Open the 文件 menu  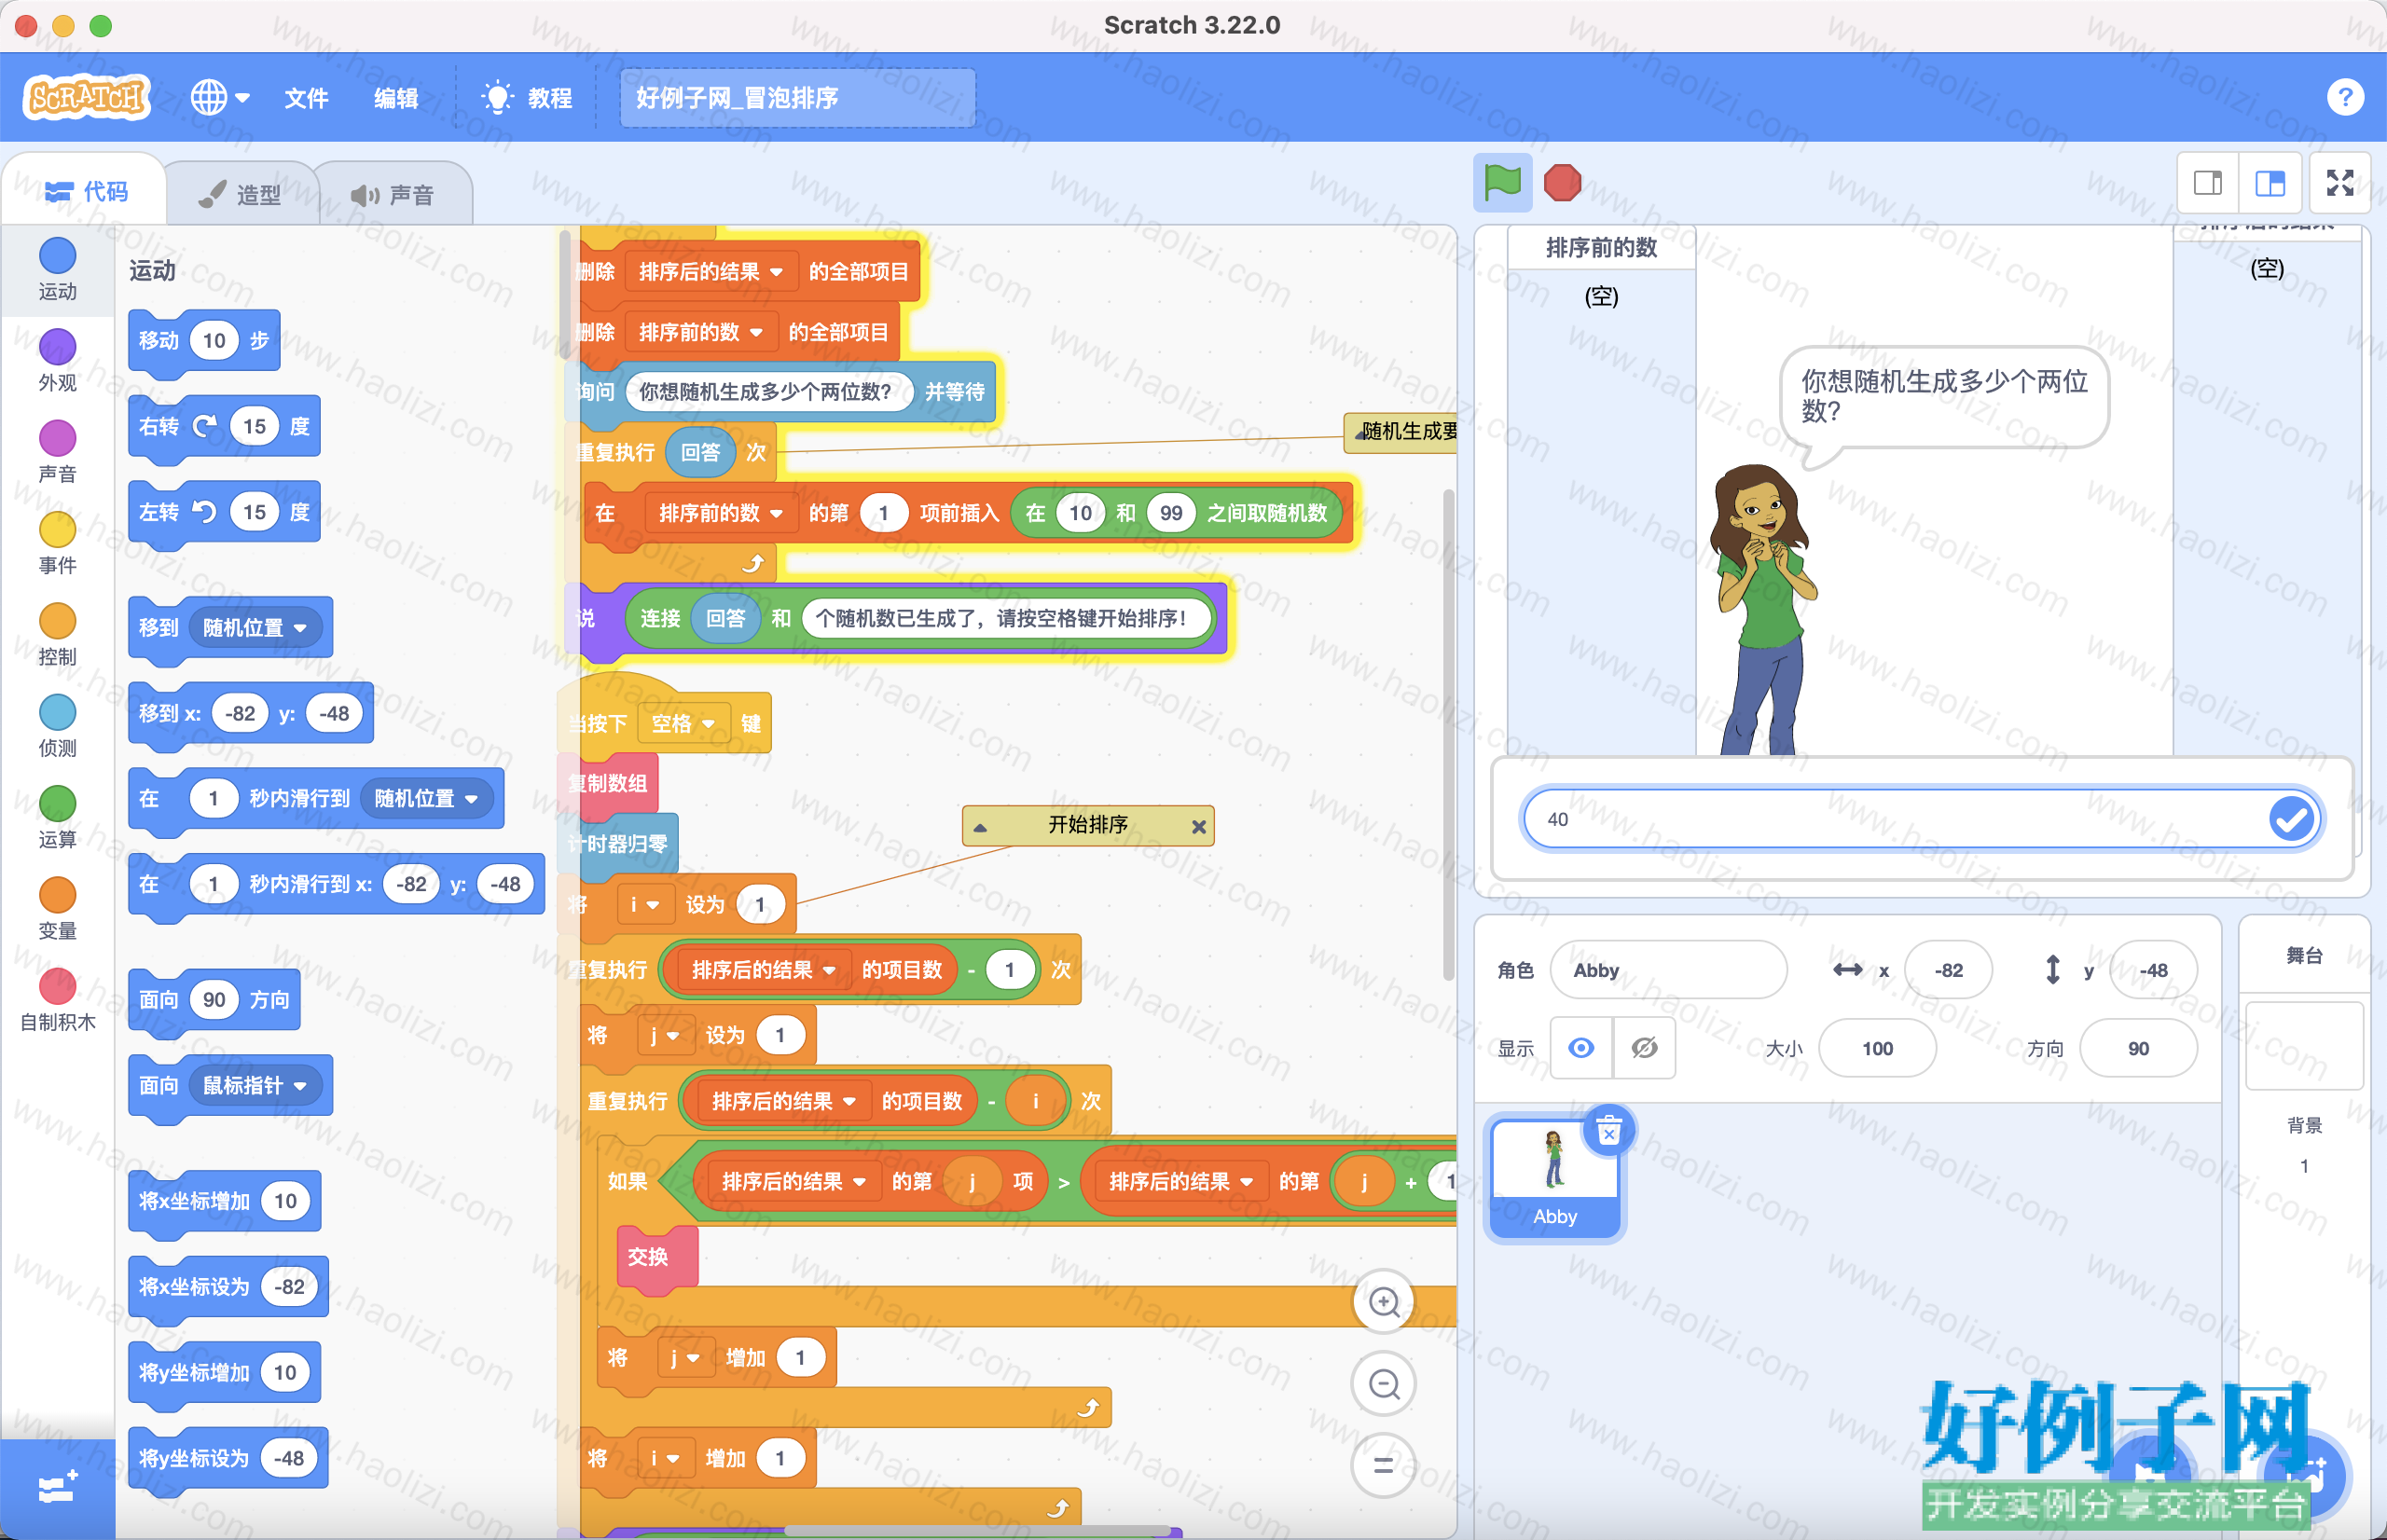(x=306, y=97)
